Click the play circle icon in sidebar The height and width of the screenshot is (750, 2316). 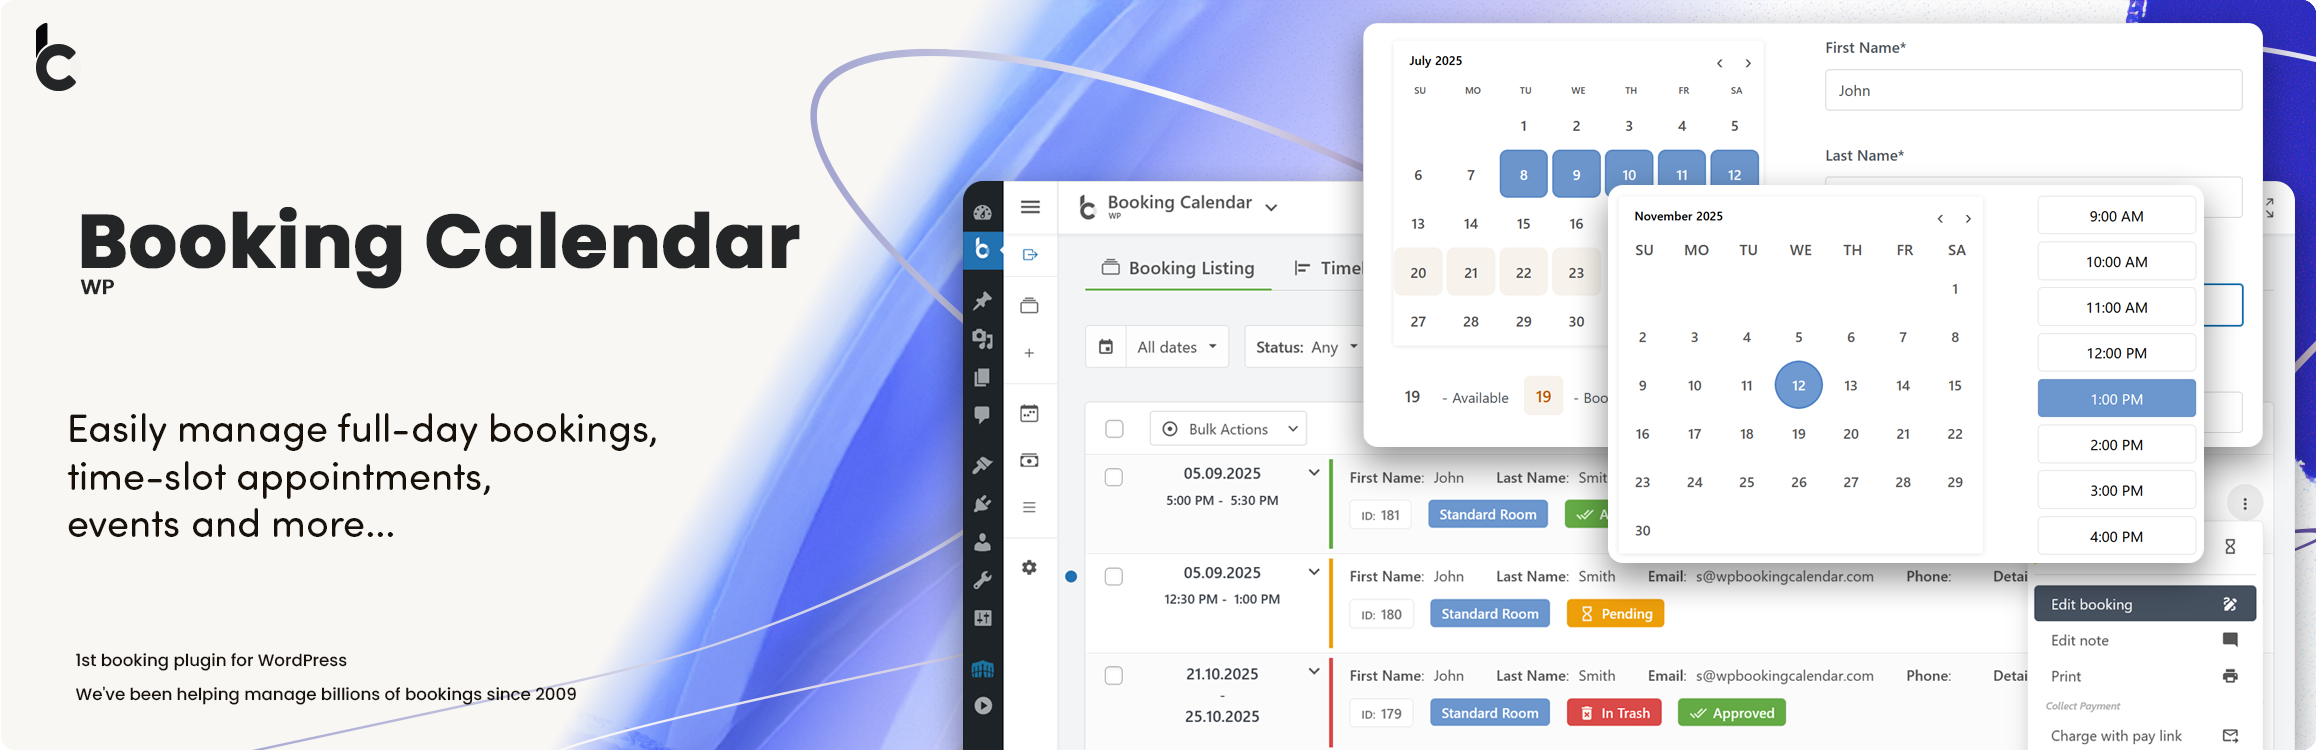(x=983, y=706)
